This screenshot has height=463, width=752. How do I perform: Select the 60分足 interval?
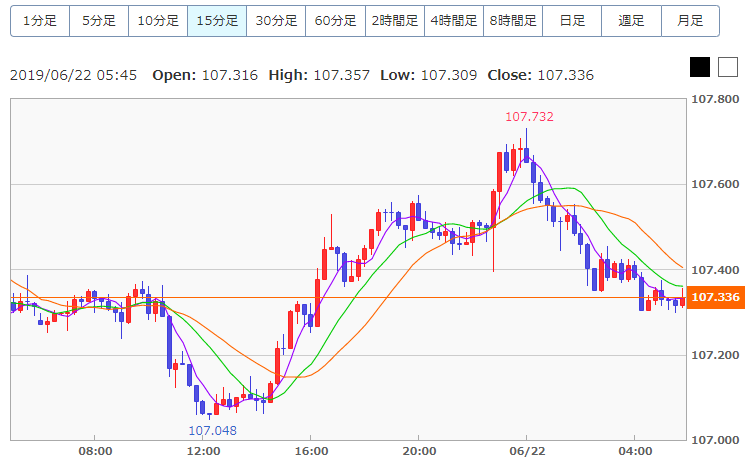pos(336,21)
